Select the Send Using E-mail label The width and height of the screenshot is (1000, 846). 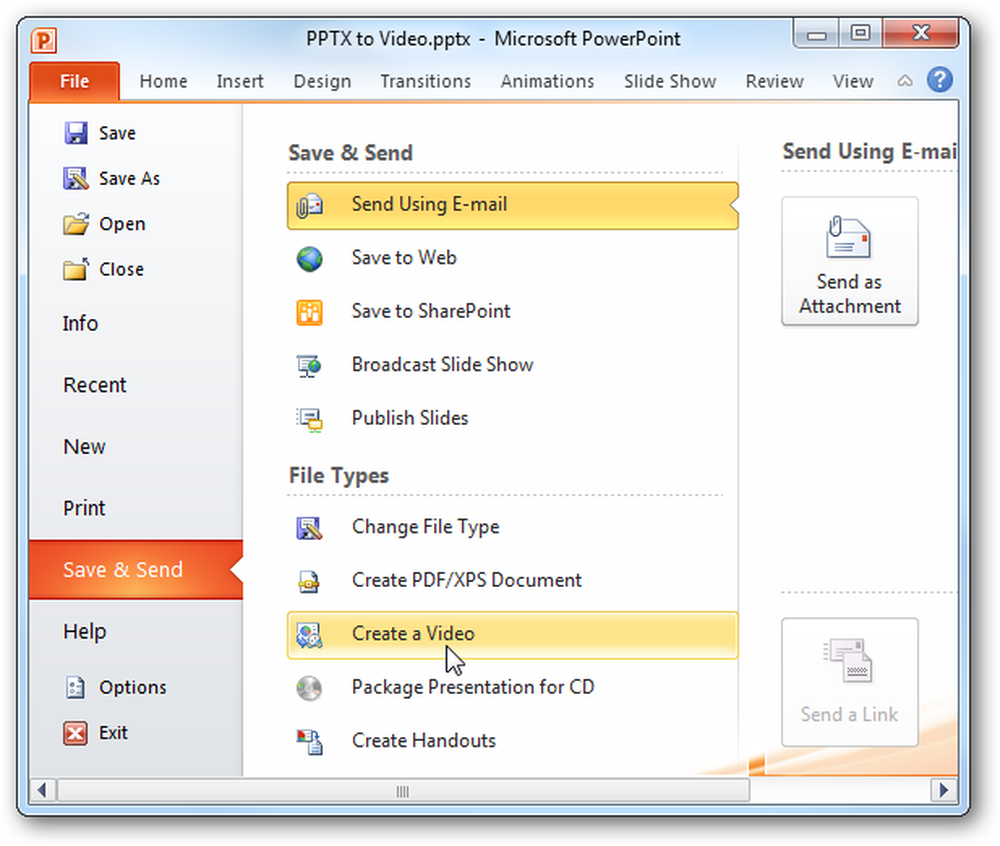[x=429, y=204]
